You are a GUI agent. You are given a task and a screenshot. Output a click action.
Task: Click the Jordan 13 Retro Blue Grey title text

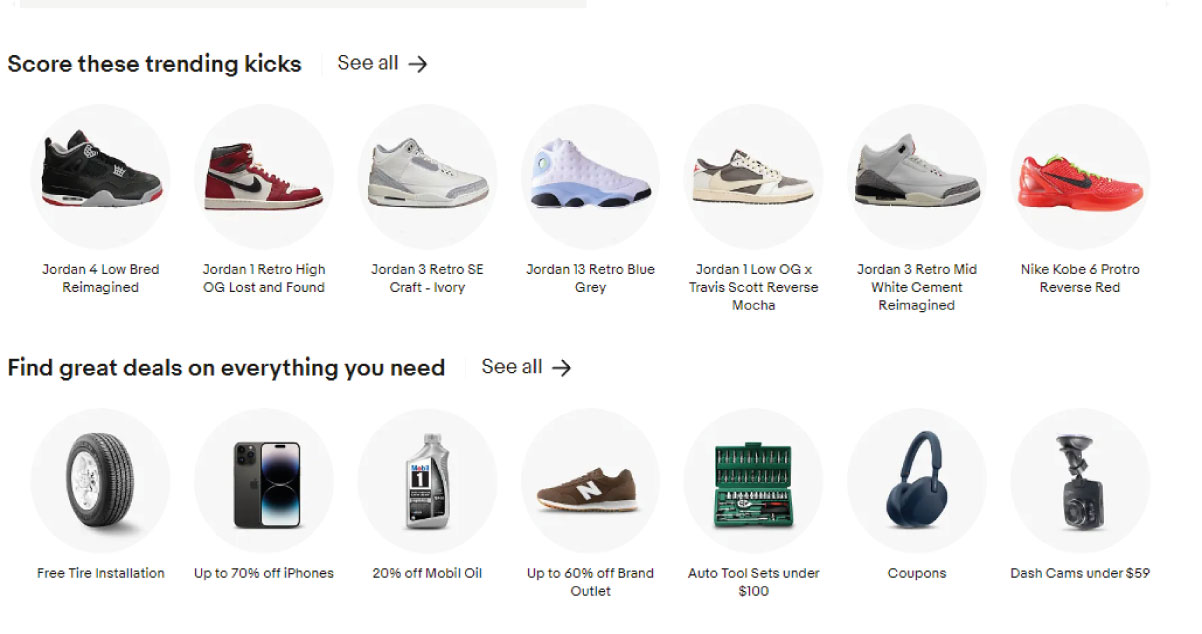point(590,278)
